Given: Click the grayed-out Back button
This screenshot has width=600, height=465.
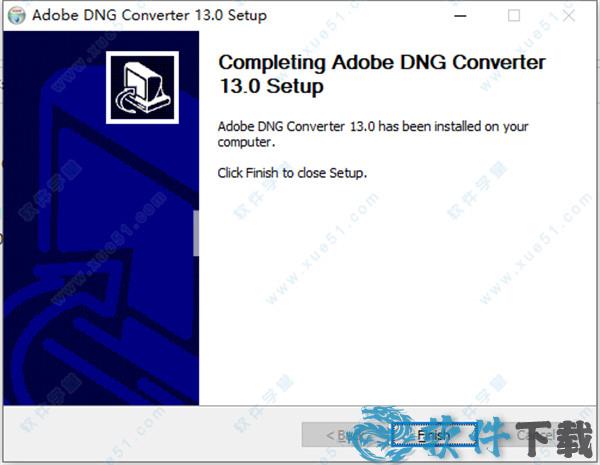Looking at the screenshot, I should pos(344,435).
